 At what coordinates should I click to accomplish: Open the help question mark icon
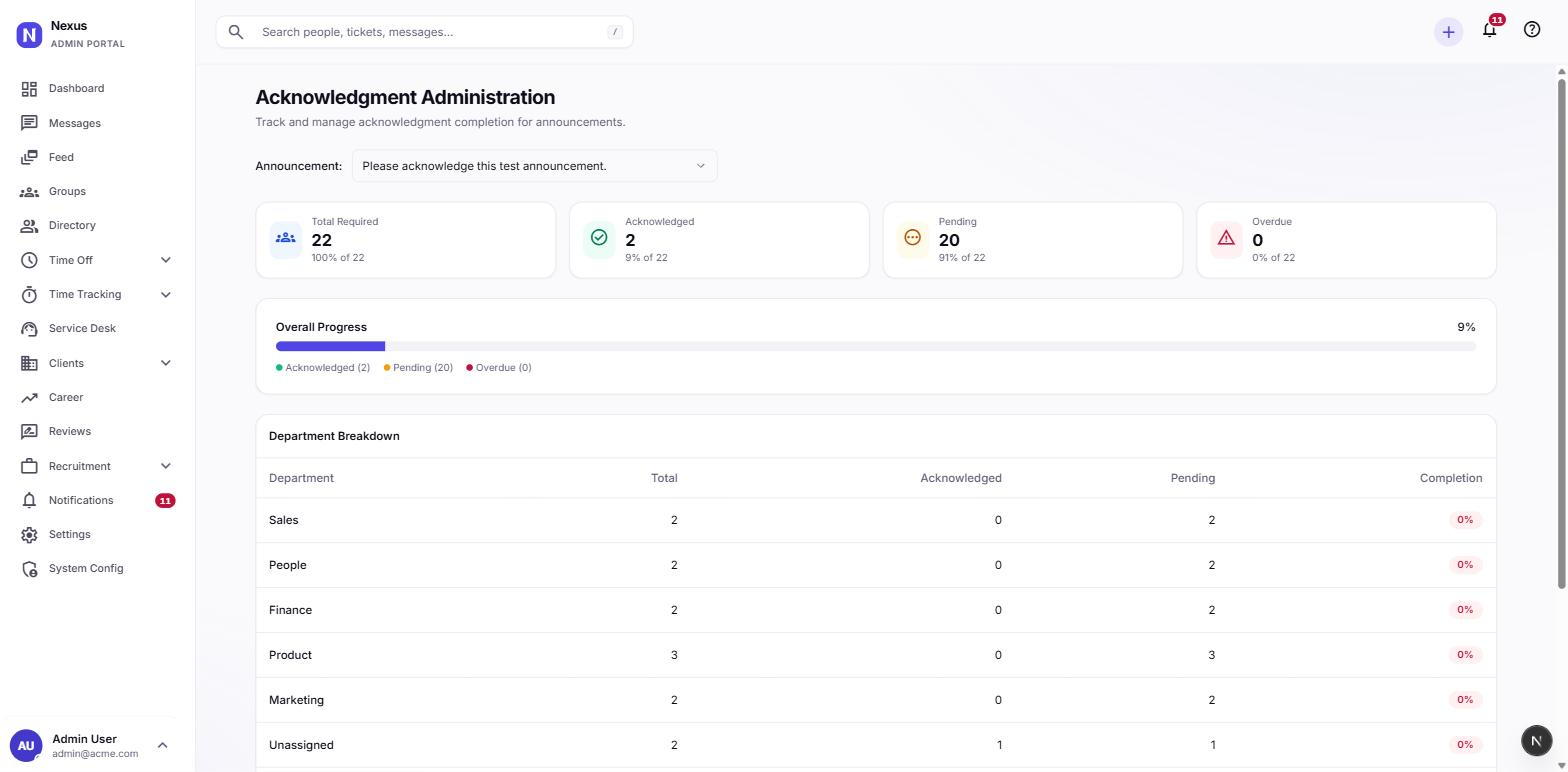point(1532,30)
